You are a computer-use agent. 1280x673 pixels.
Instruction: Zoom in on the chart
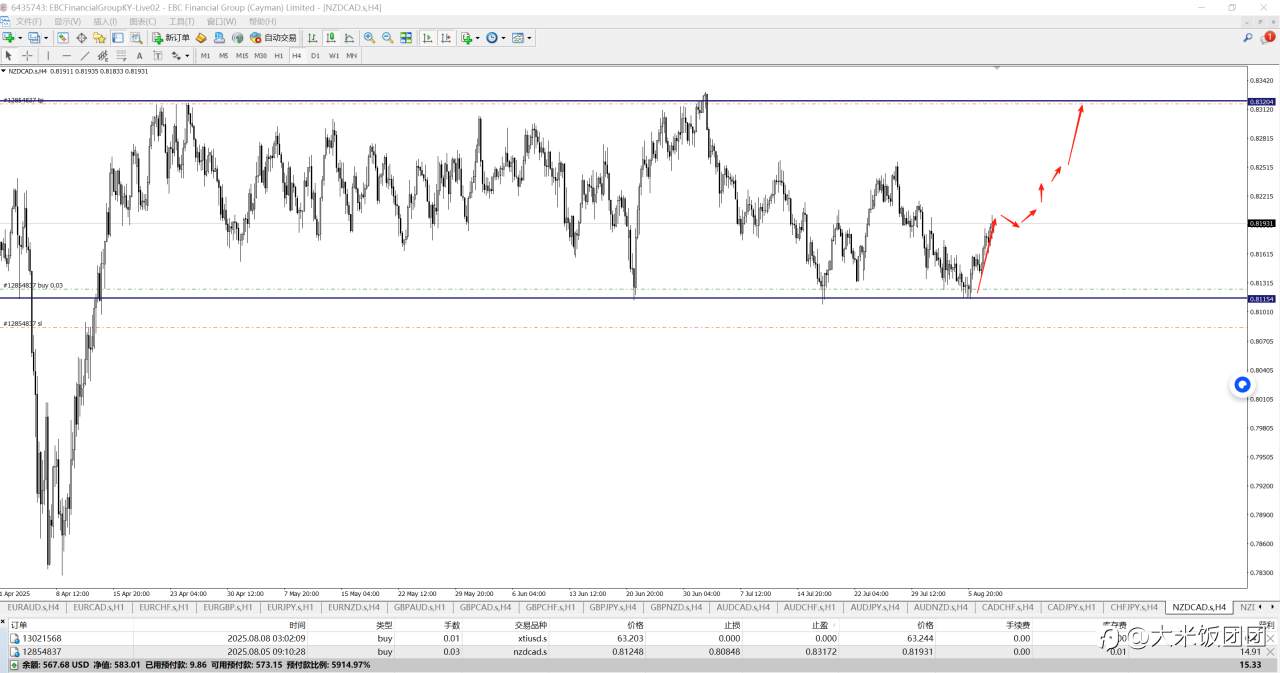pos(369,38)
